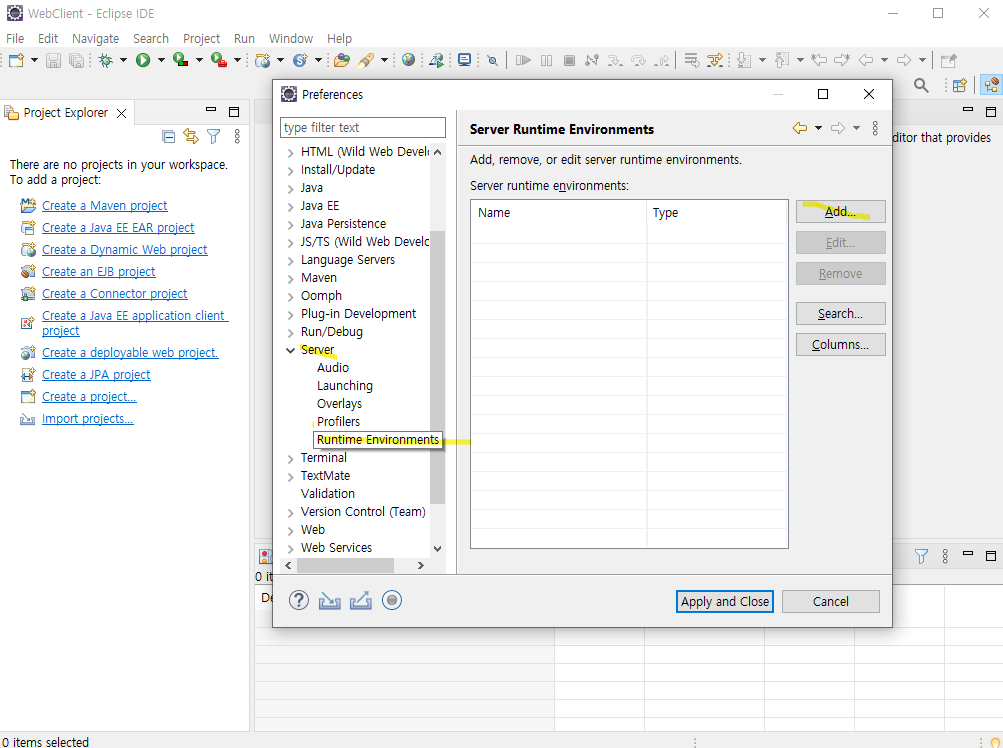This screenshot has height=748, width=1003.
Task: Click the Create a Maven project link
Action: (104, 205)
